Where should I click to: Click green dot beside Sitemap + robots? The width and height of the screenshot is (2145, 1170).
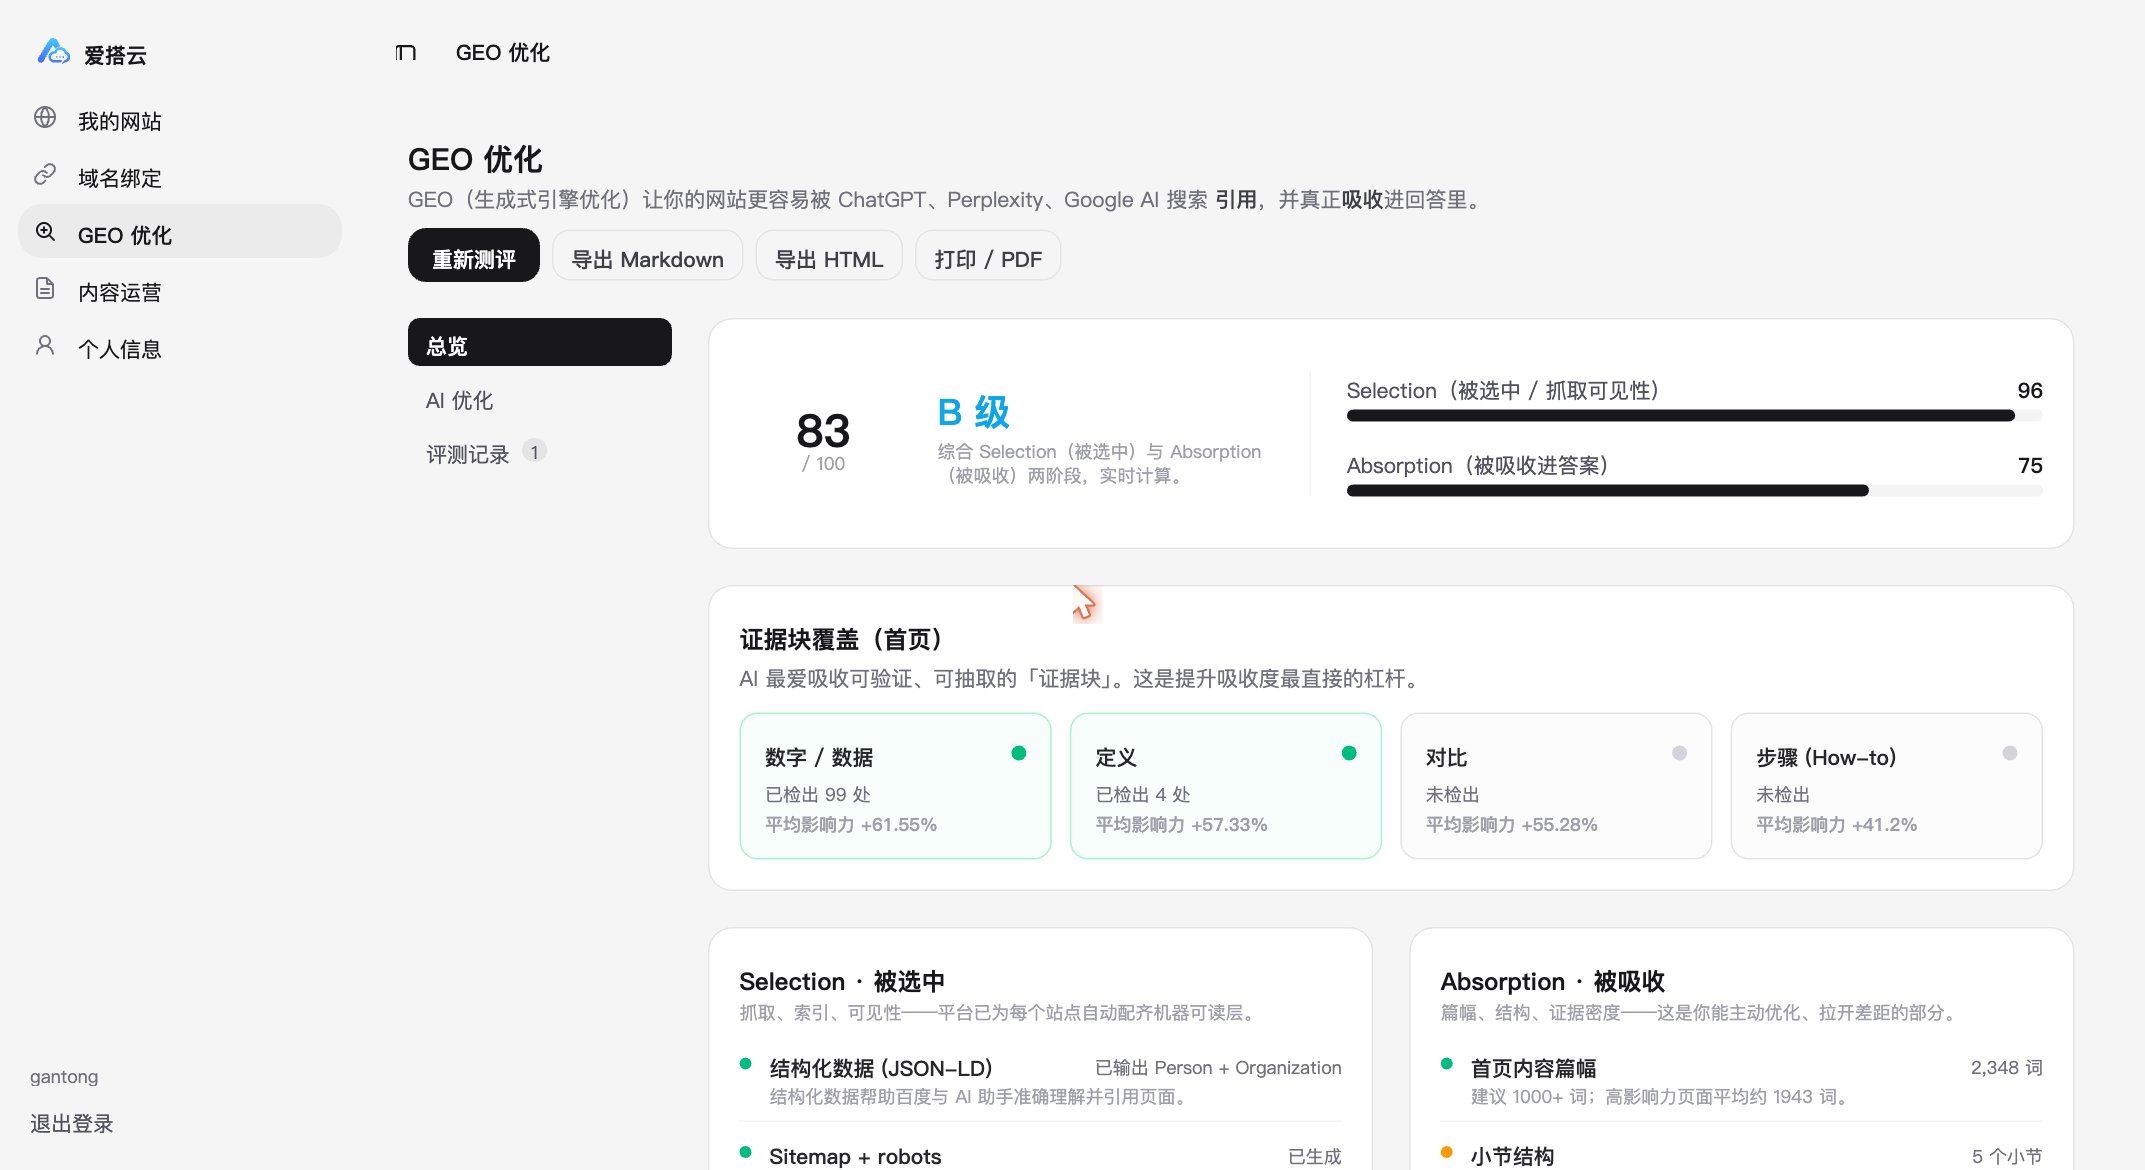pos(746,1152)
